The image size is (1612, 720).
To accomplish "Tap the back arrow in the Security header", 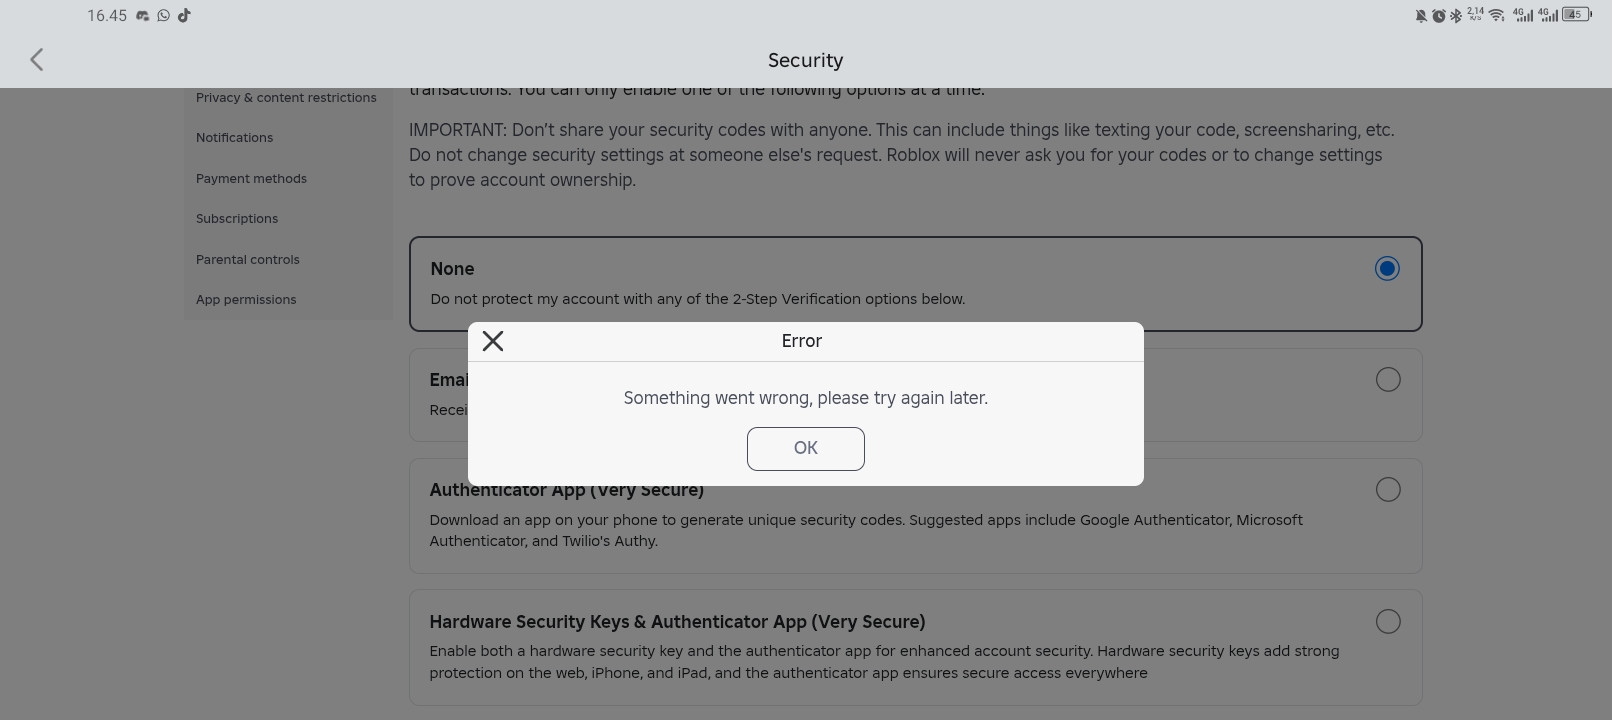I will pyautogui.click(x=37, y=60).
